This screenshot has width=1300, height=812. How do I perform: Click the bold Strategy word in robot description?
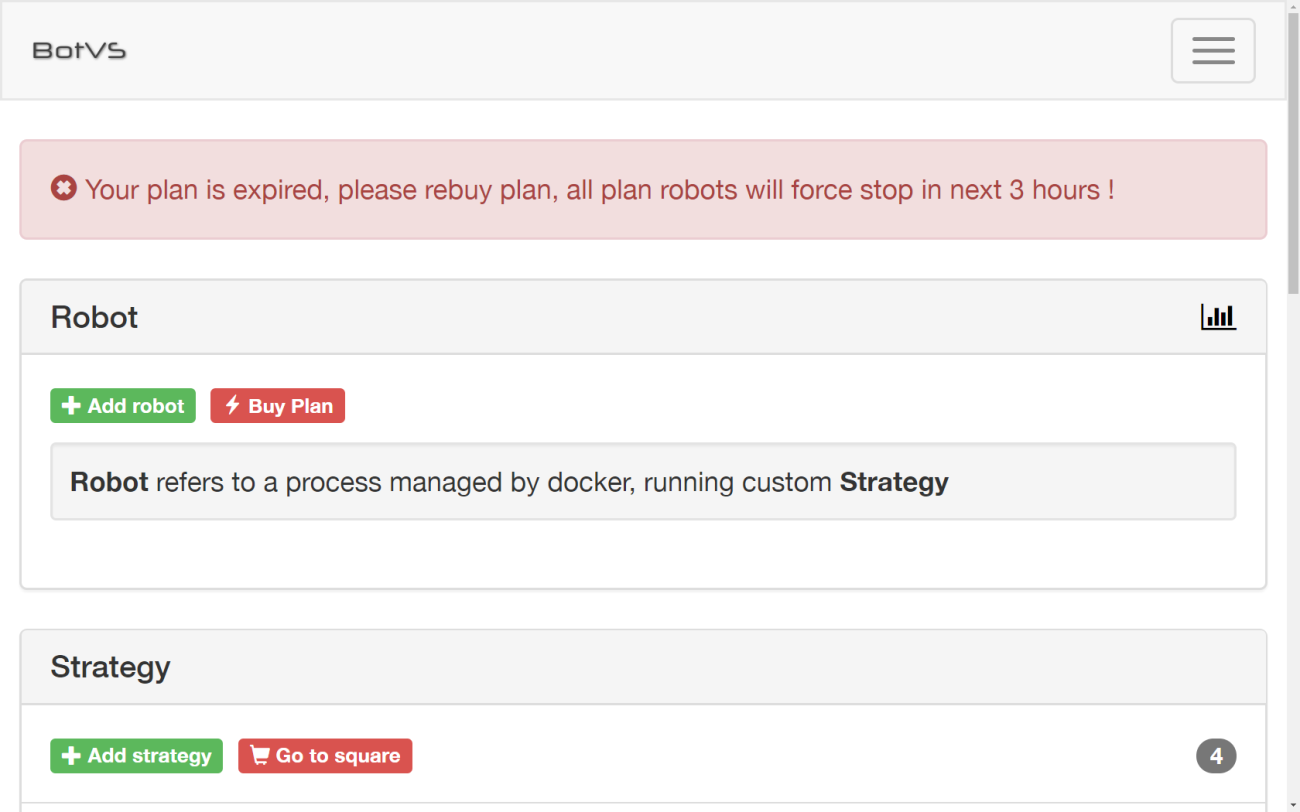(x=894, y=482)
